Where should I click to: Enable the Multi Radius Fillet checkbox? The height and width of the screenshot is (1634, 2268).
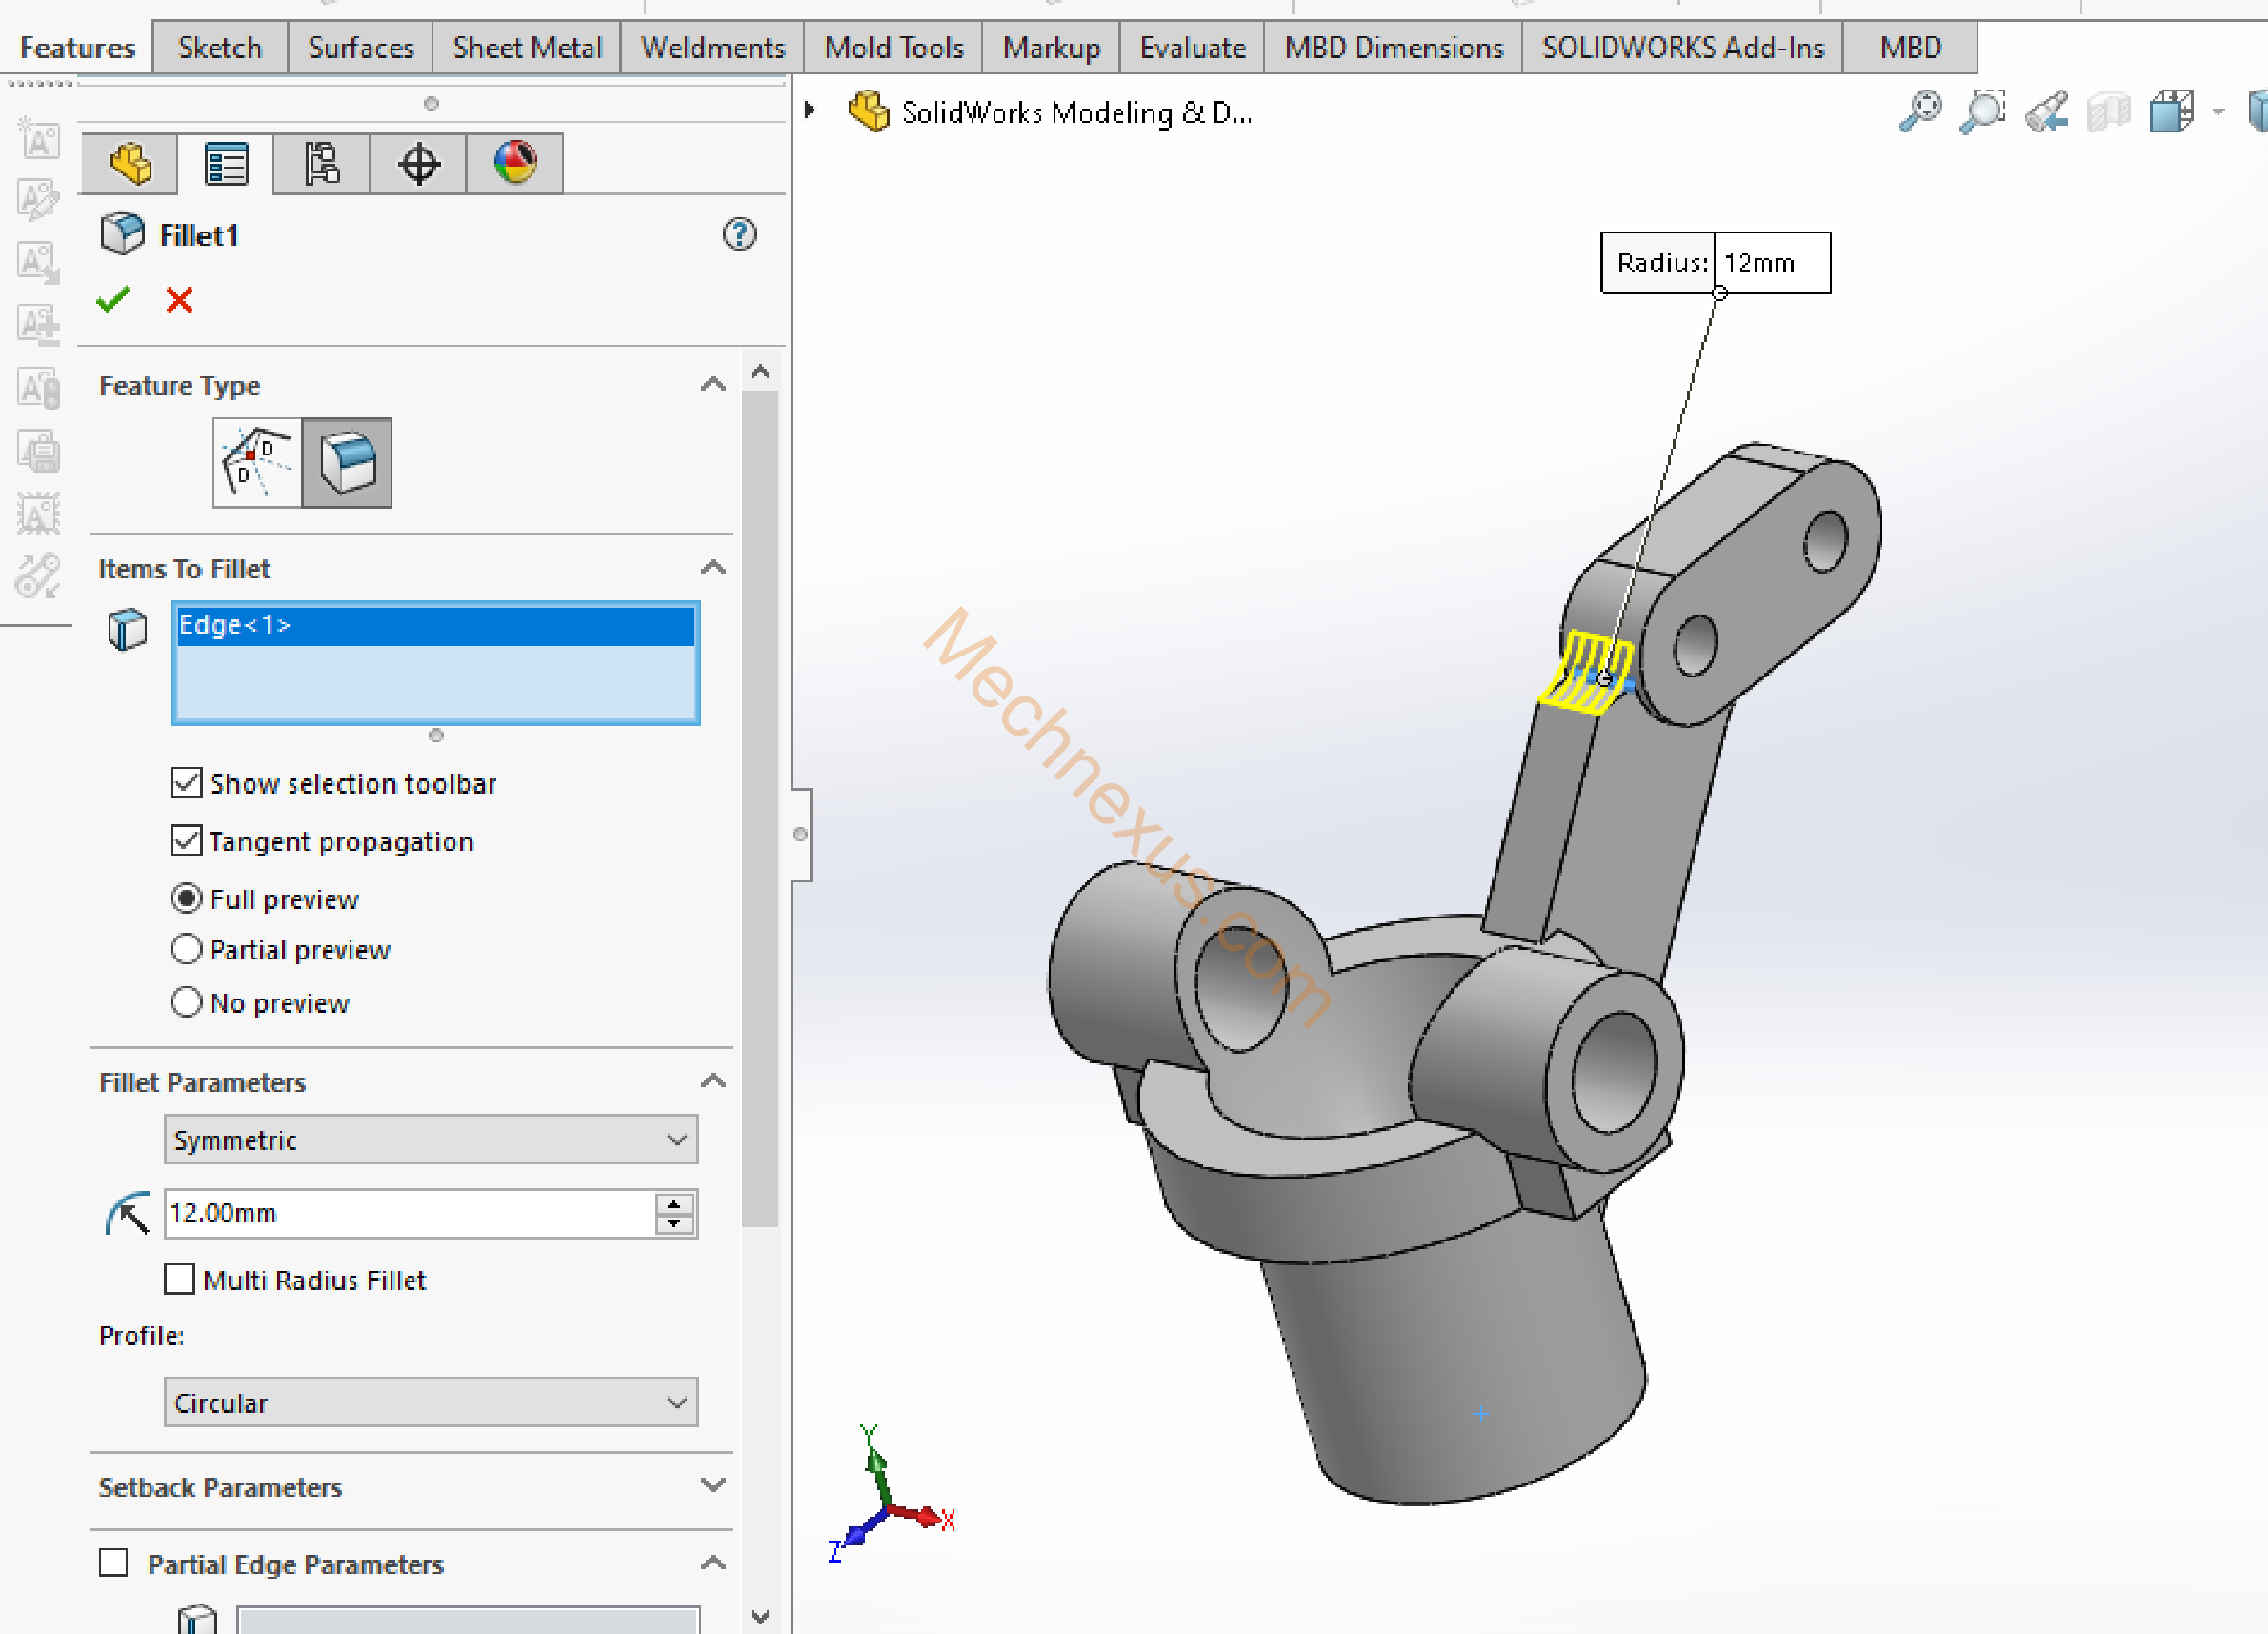pos(180,1279)
